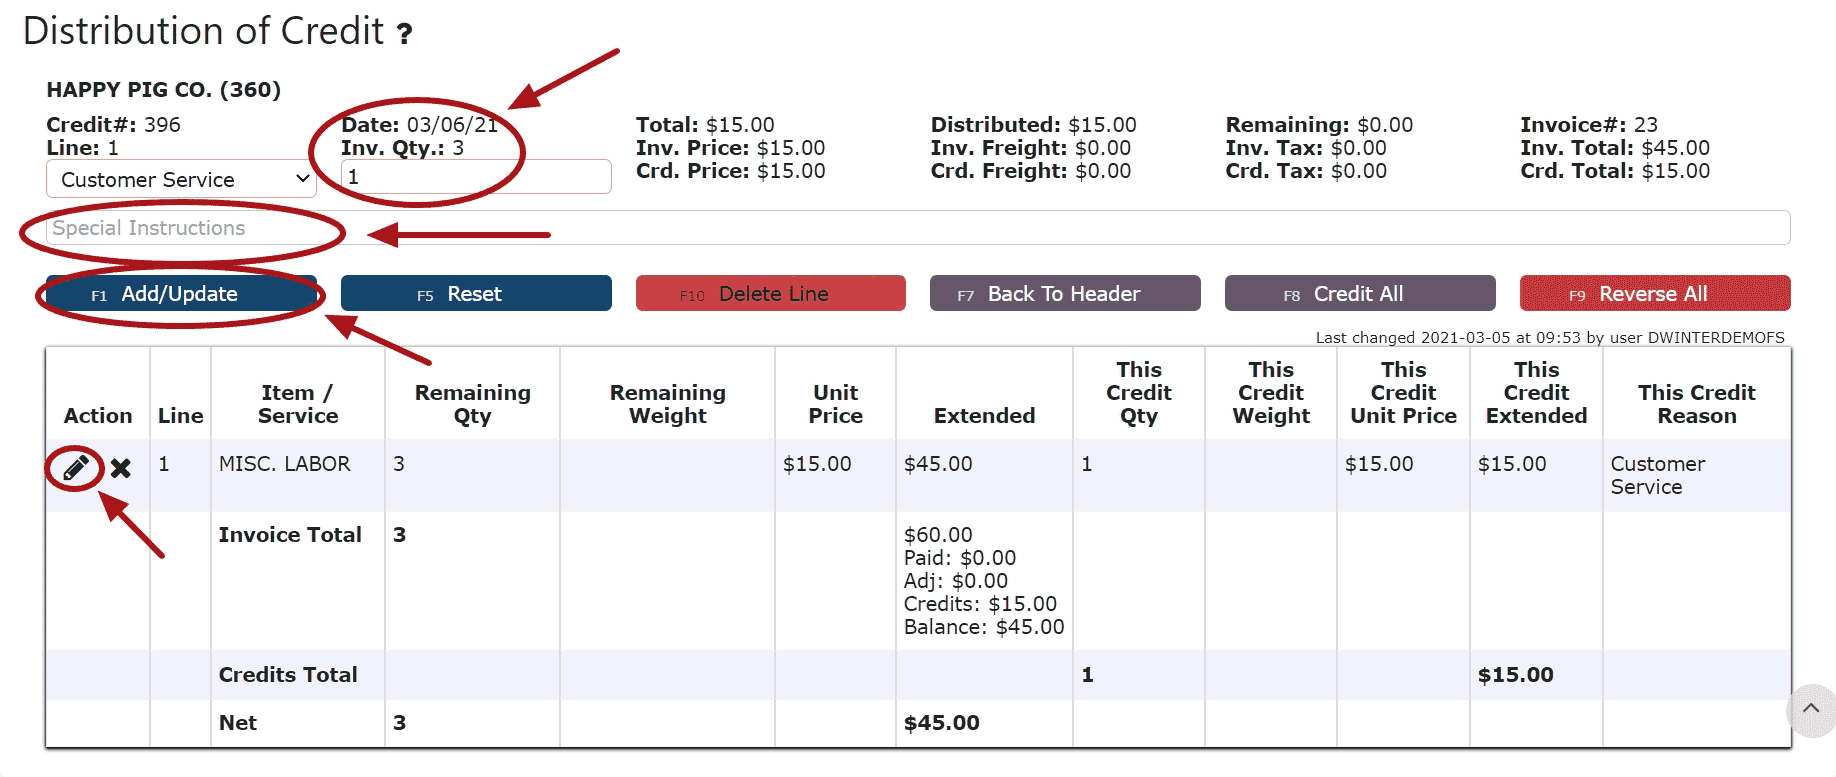1836x777 pixels.
Task: Click the Extended column header
Action: [984, 415]
